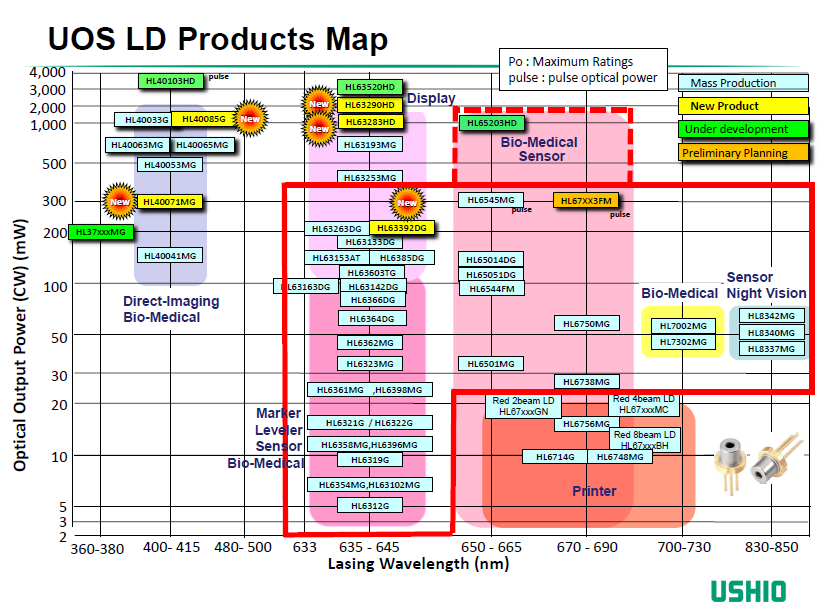Pick the yellow HL63392DG product box
Image resolution: width=818 pixels, height=612 pixels.
(x=402, y=228)
